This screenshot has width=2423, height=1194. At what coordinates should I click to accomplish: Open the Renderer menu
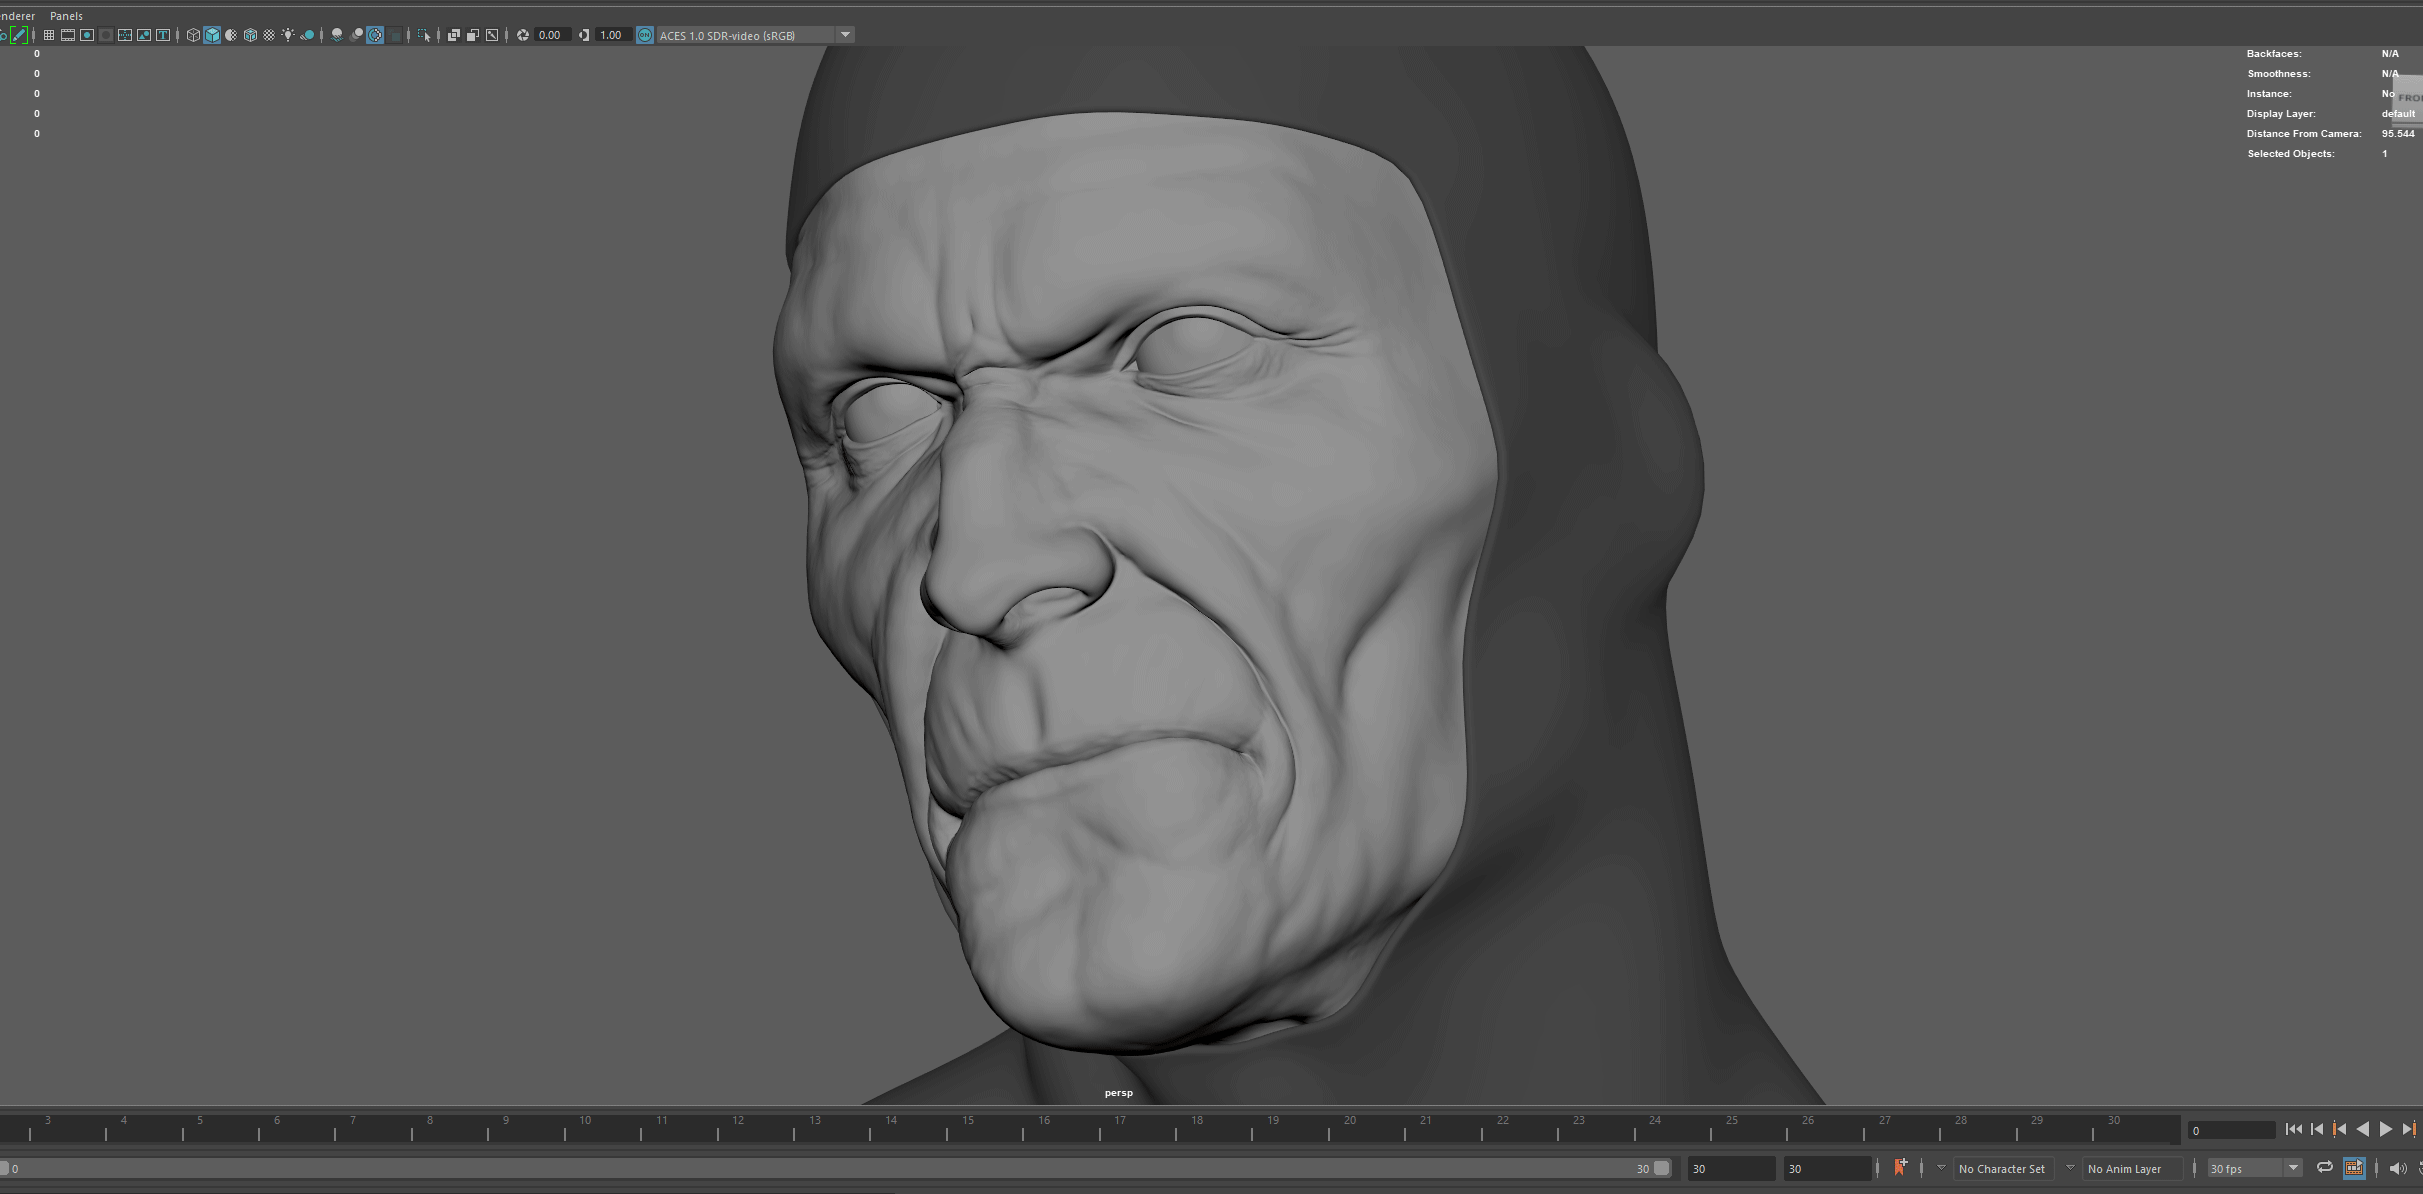(16, 15)
